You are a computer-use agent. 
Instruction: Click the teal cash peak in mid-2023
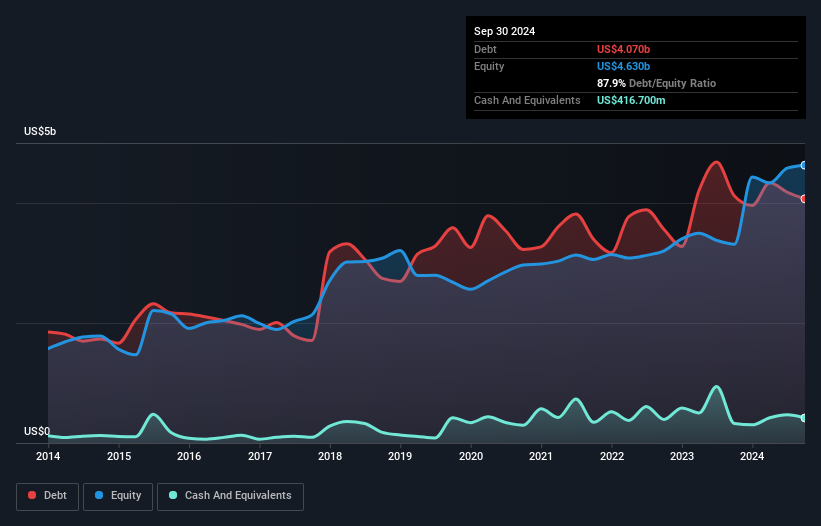716,387
